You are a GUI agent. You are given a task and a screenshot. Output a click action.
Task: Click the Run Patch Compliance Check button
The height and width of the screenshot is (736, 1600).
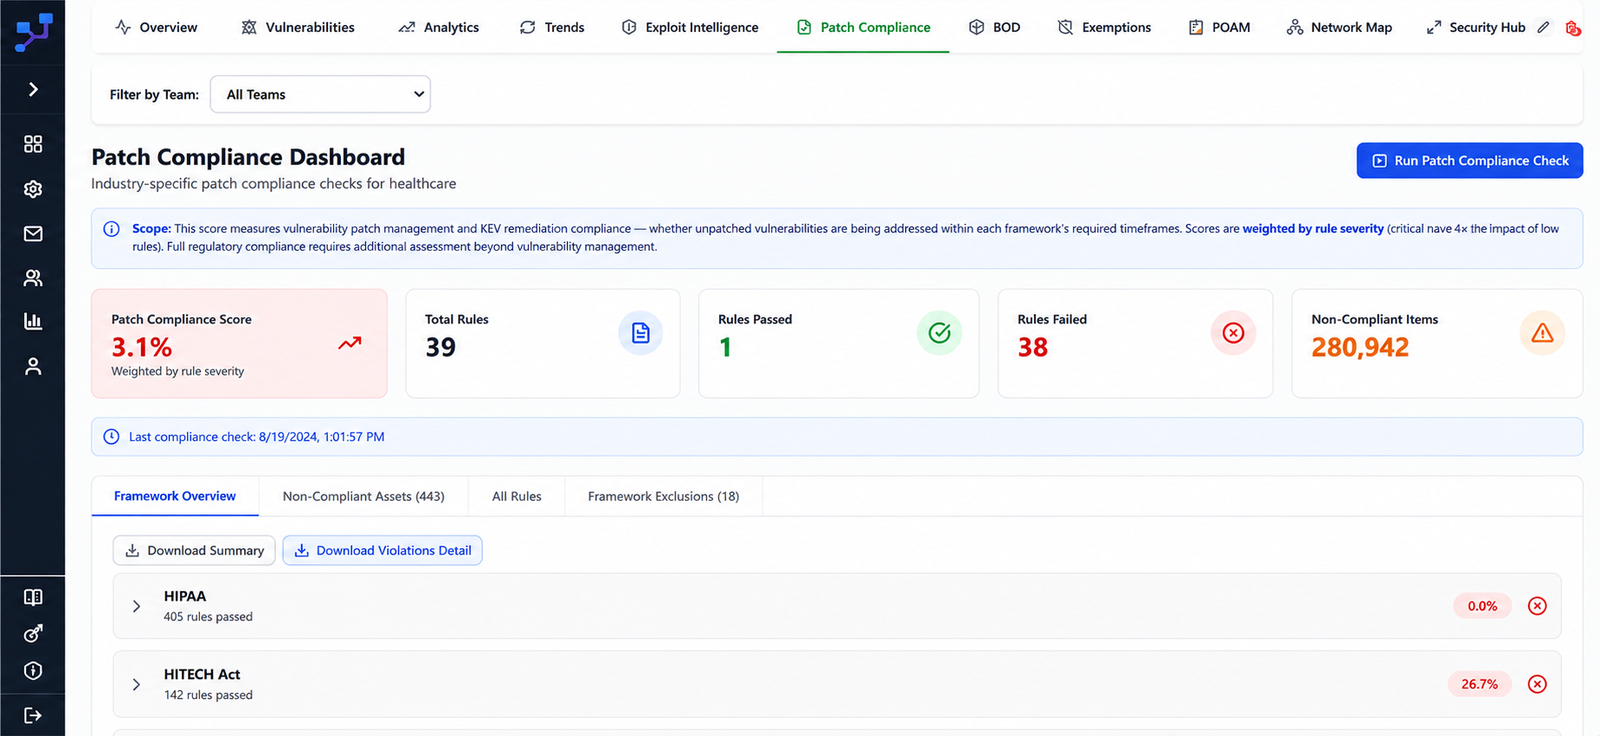click(x=1469, y=160)
